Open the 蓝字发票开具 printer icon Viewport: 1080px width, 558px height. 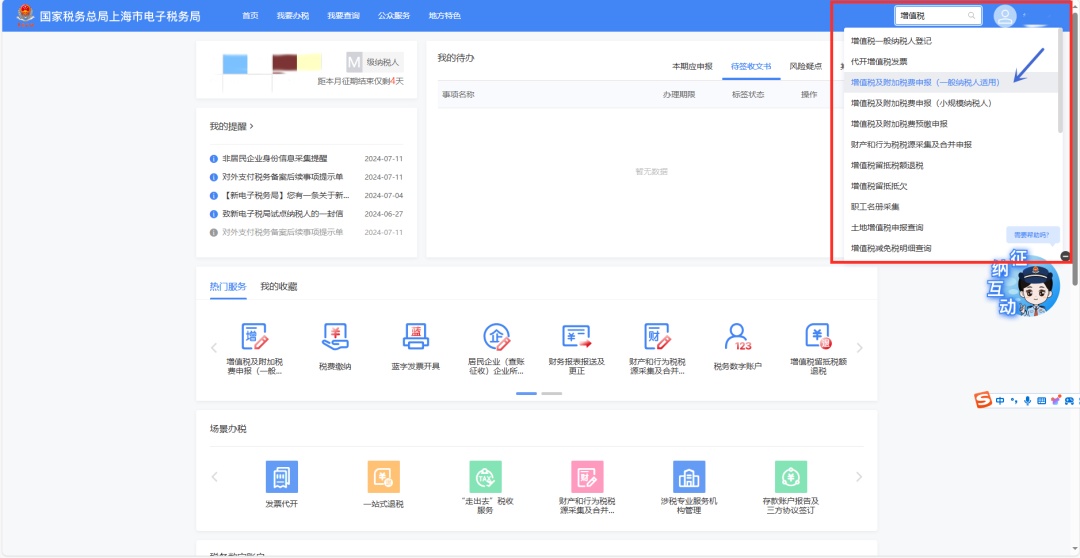[x=415, y=335]
